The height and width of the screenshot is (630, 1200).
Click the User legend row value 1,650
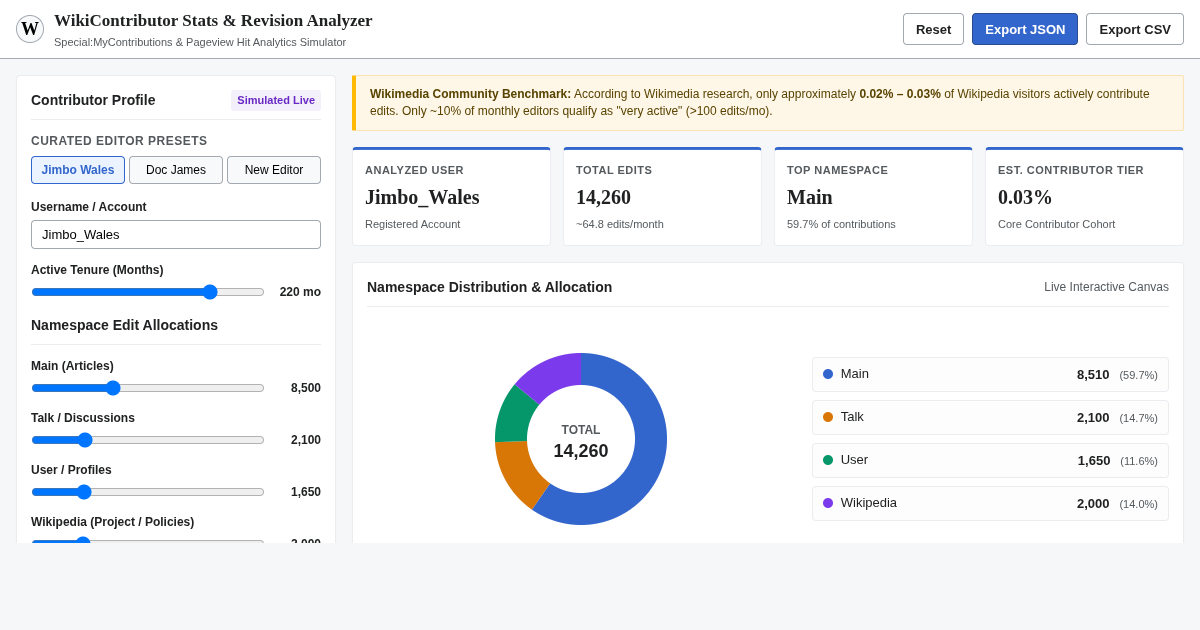[1094, 461]
